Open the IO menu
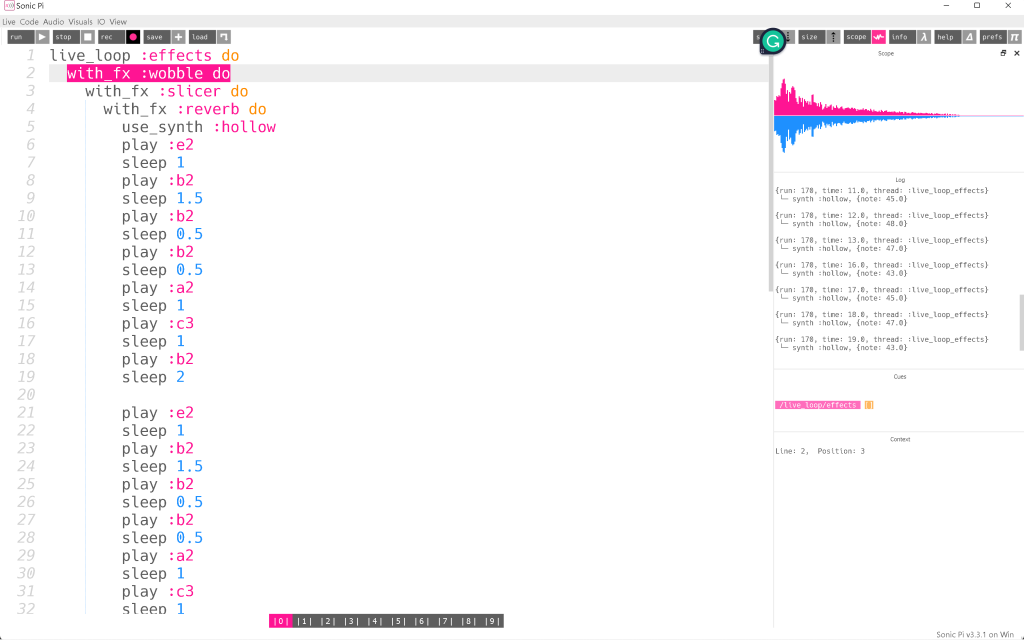This screenshot has height=640, width=1024. click(101, 22)
